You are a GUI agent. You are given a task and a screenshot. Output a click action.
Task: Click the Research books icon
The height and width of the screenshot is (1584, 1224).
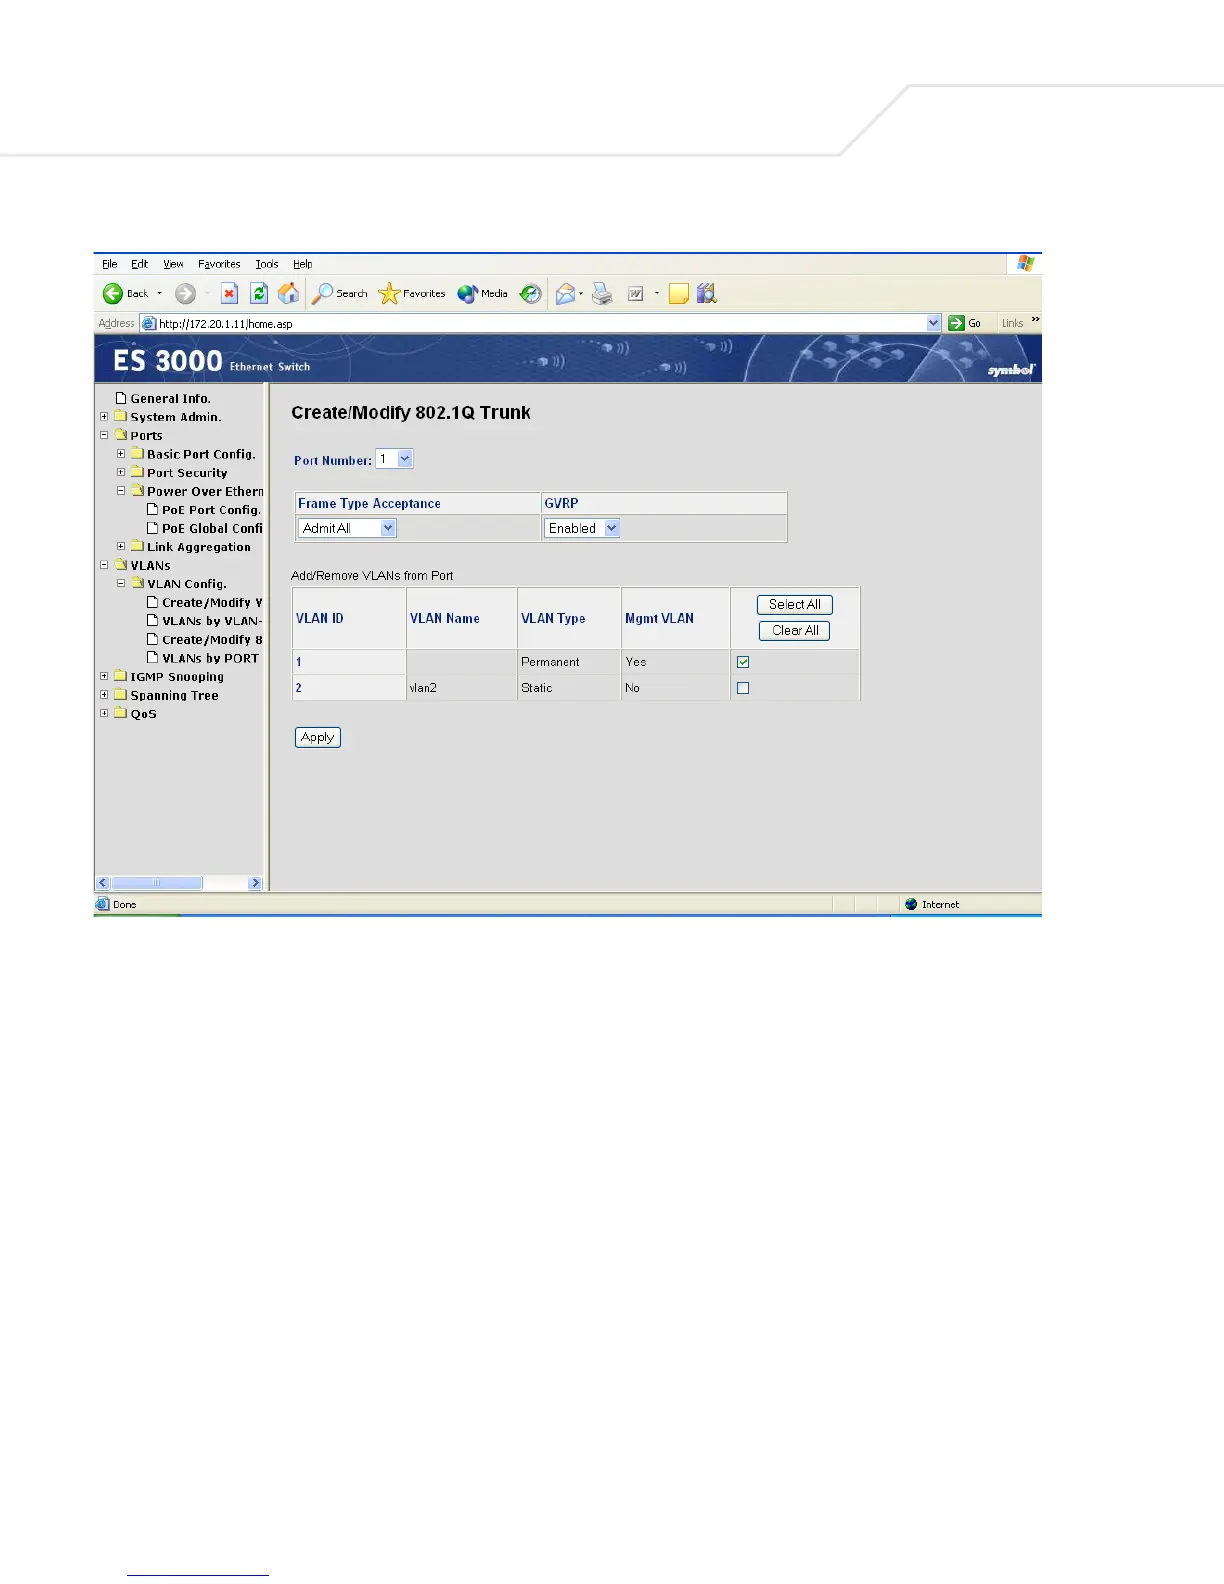pyautogui.click(x=707, y=293)
